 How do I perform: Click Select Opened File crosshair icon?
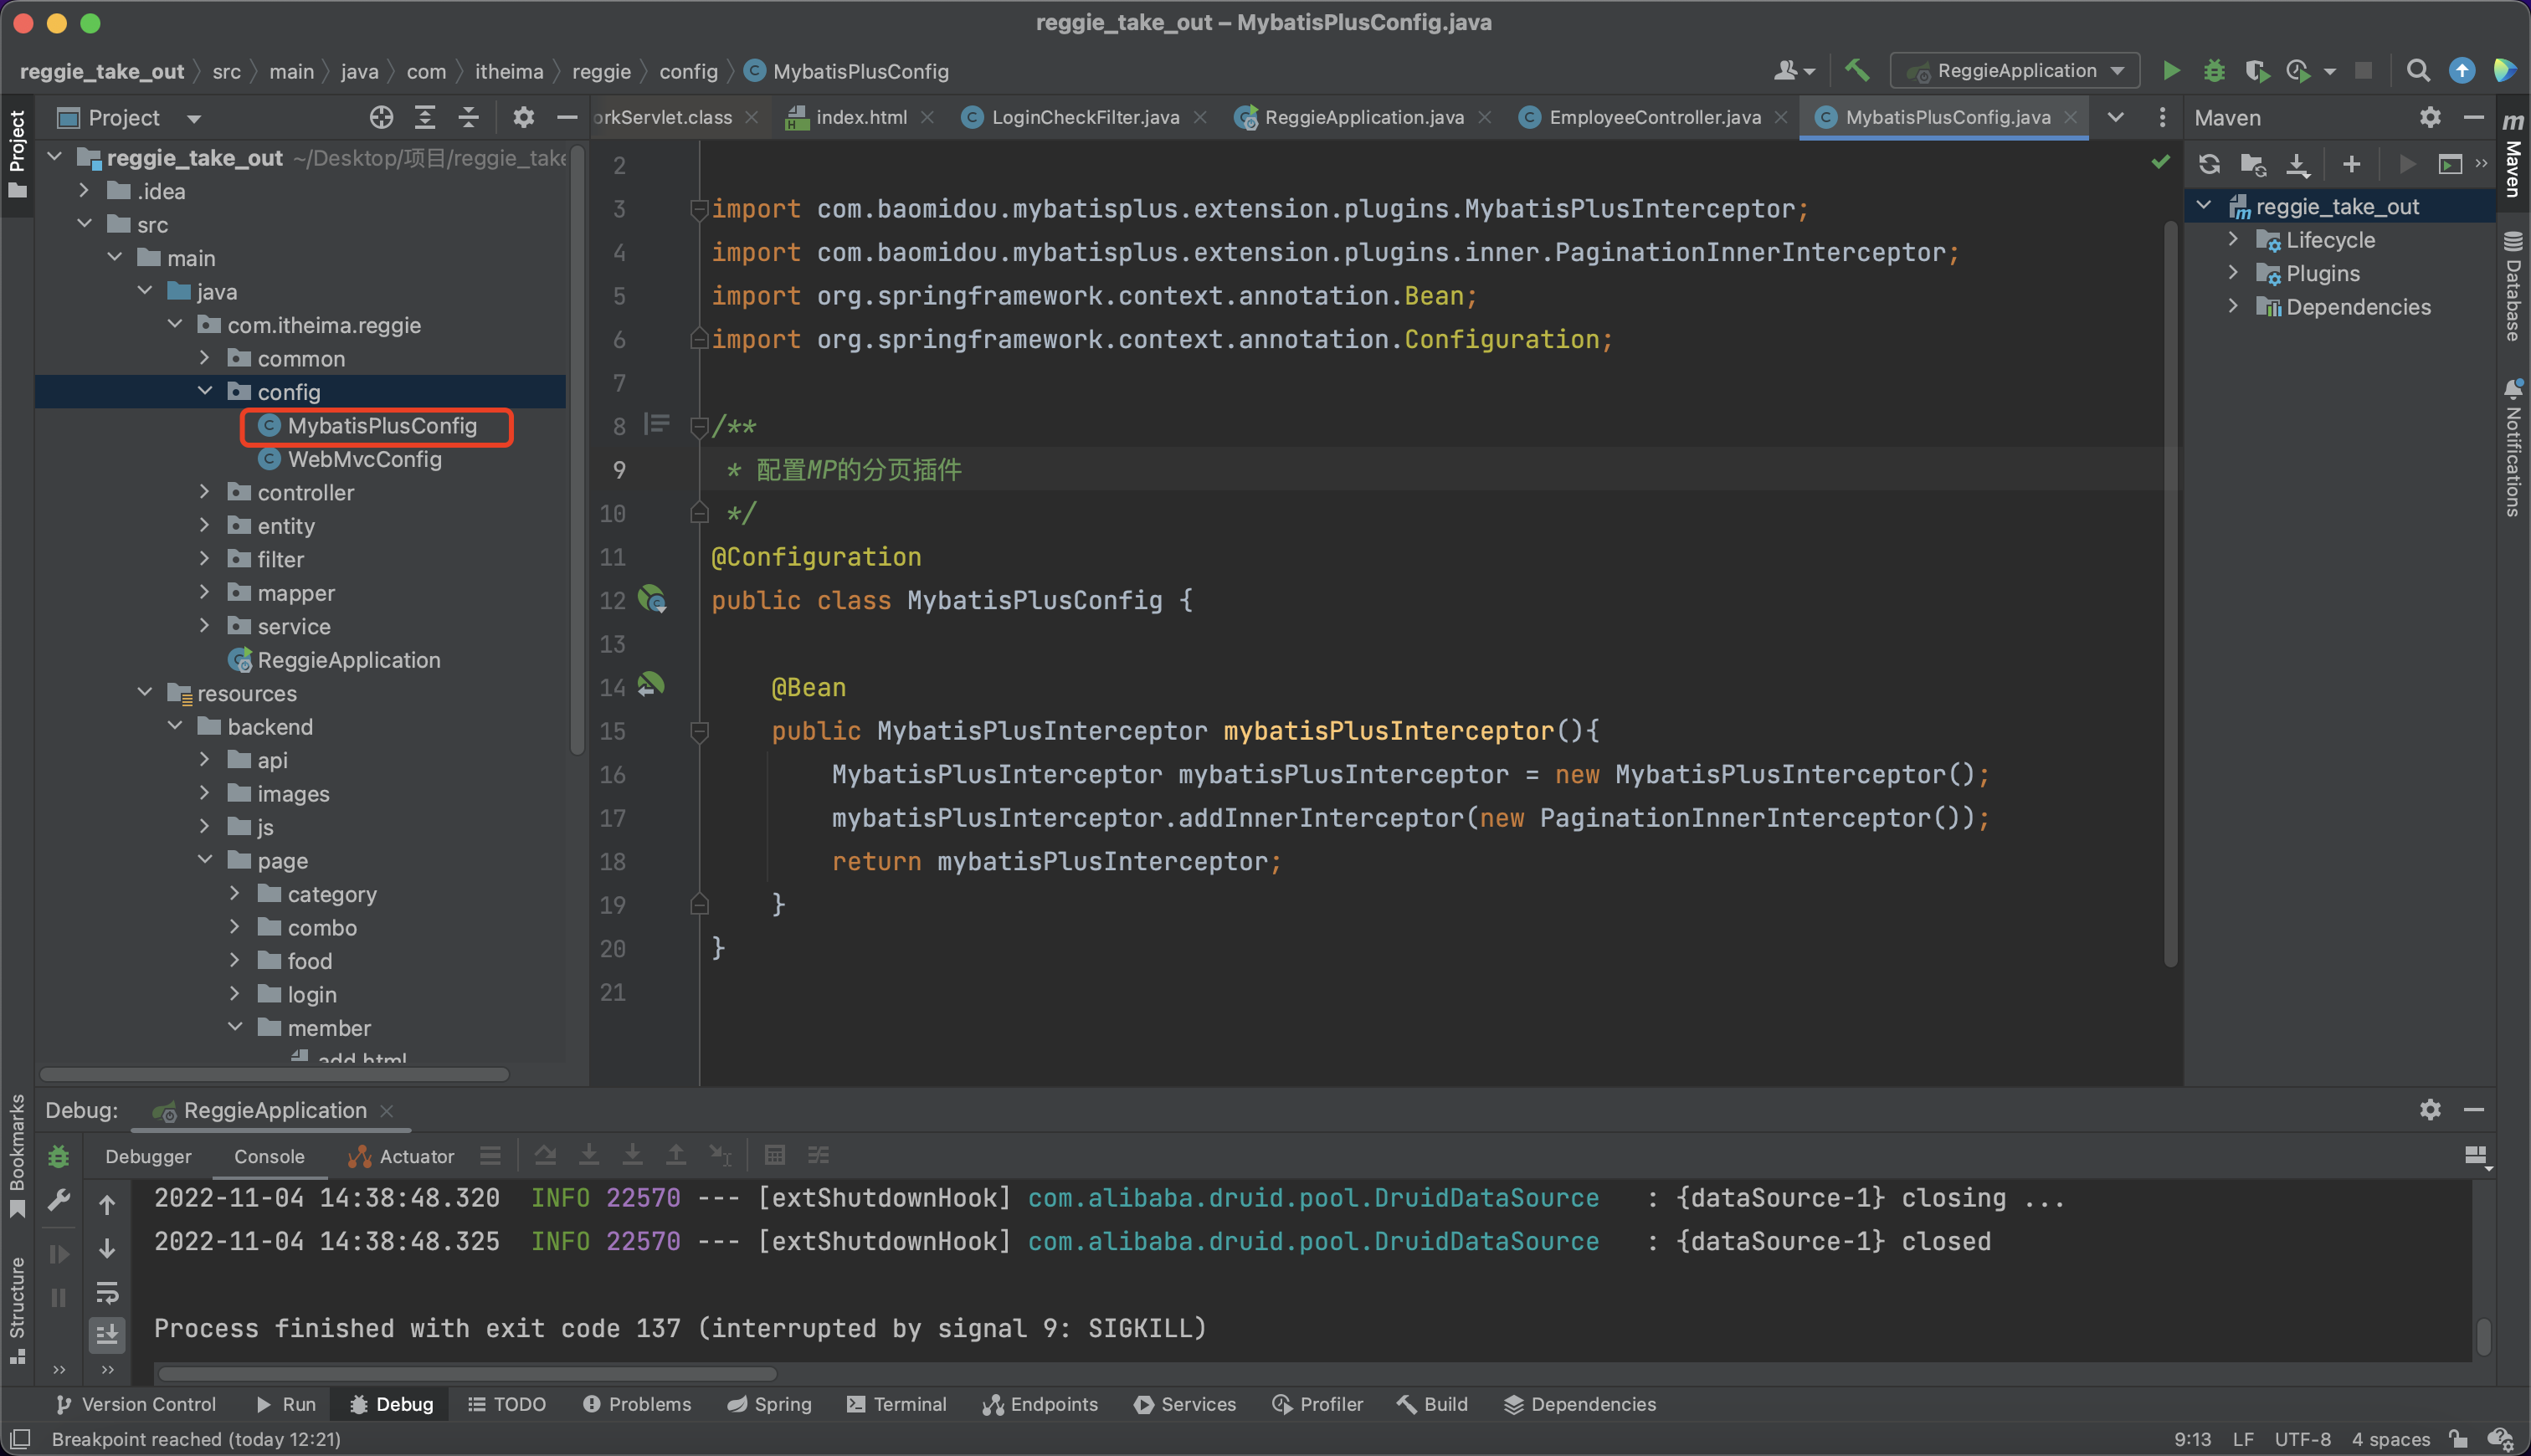click(x=381, y=118)
